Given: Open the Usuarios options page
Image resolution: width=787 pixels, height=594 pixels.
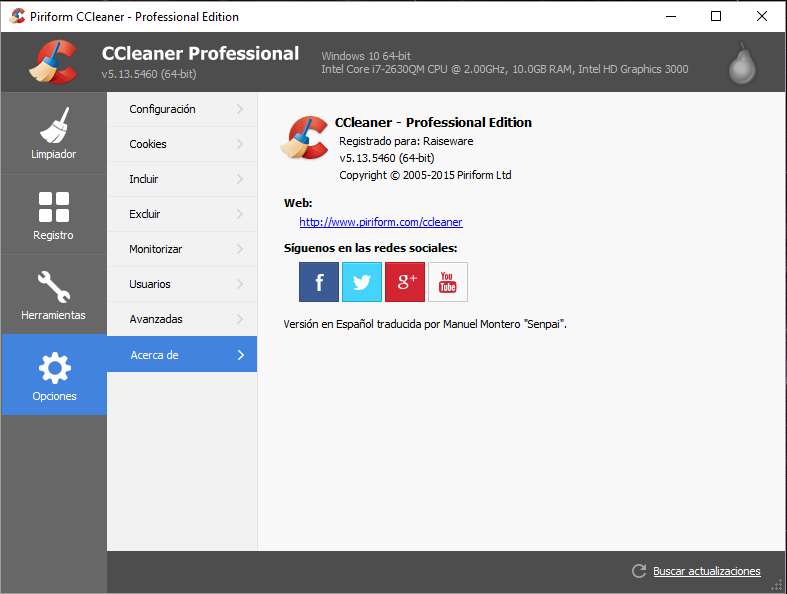Looking at the screenshot, I should 182,284.
